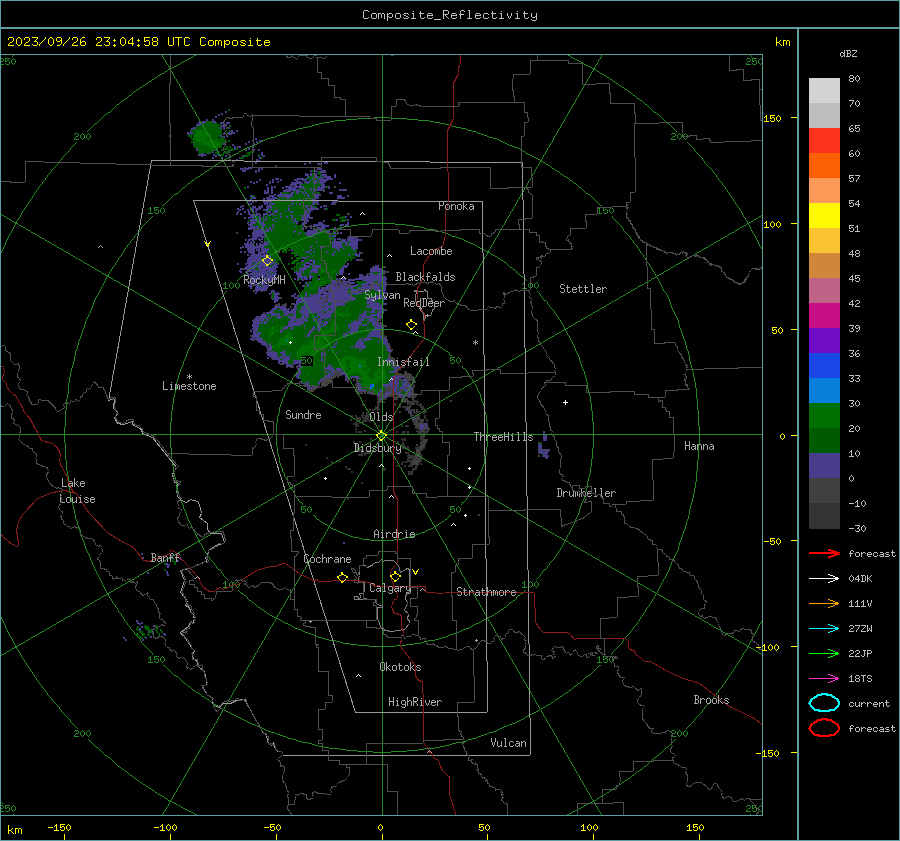Click the Sundre label
Viewport: 900px width, 841px height.
[x=303, y=415]
